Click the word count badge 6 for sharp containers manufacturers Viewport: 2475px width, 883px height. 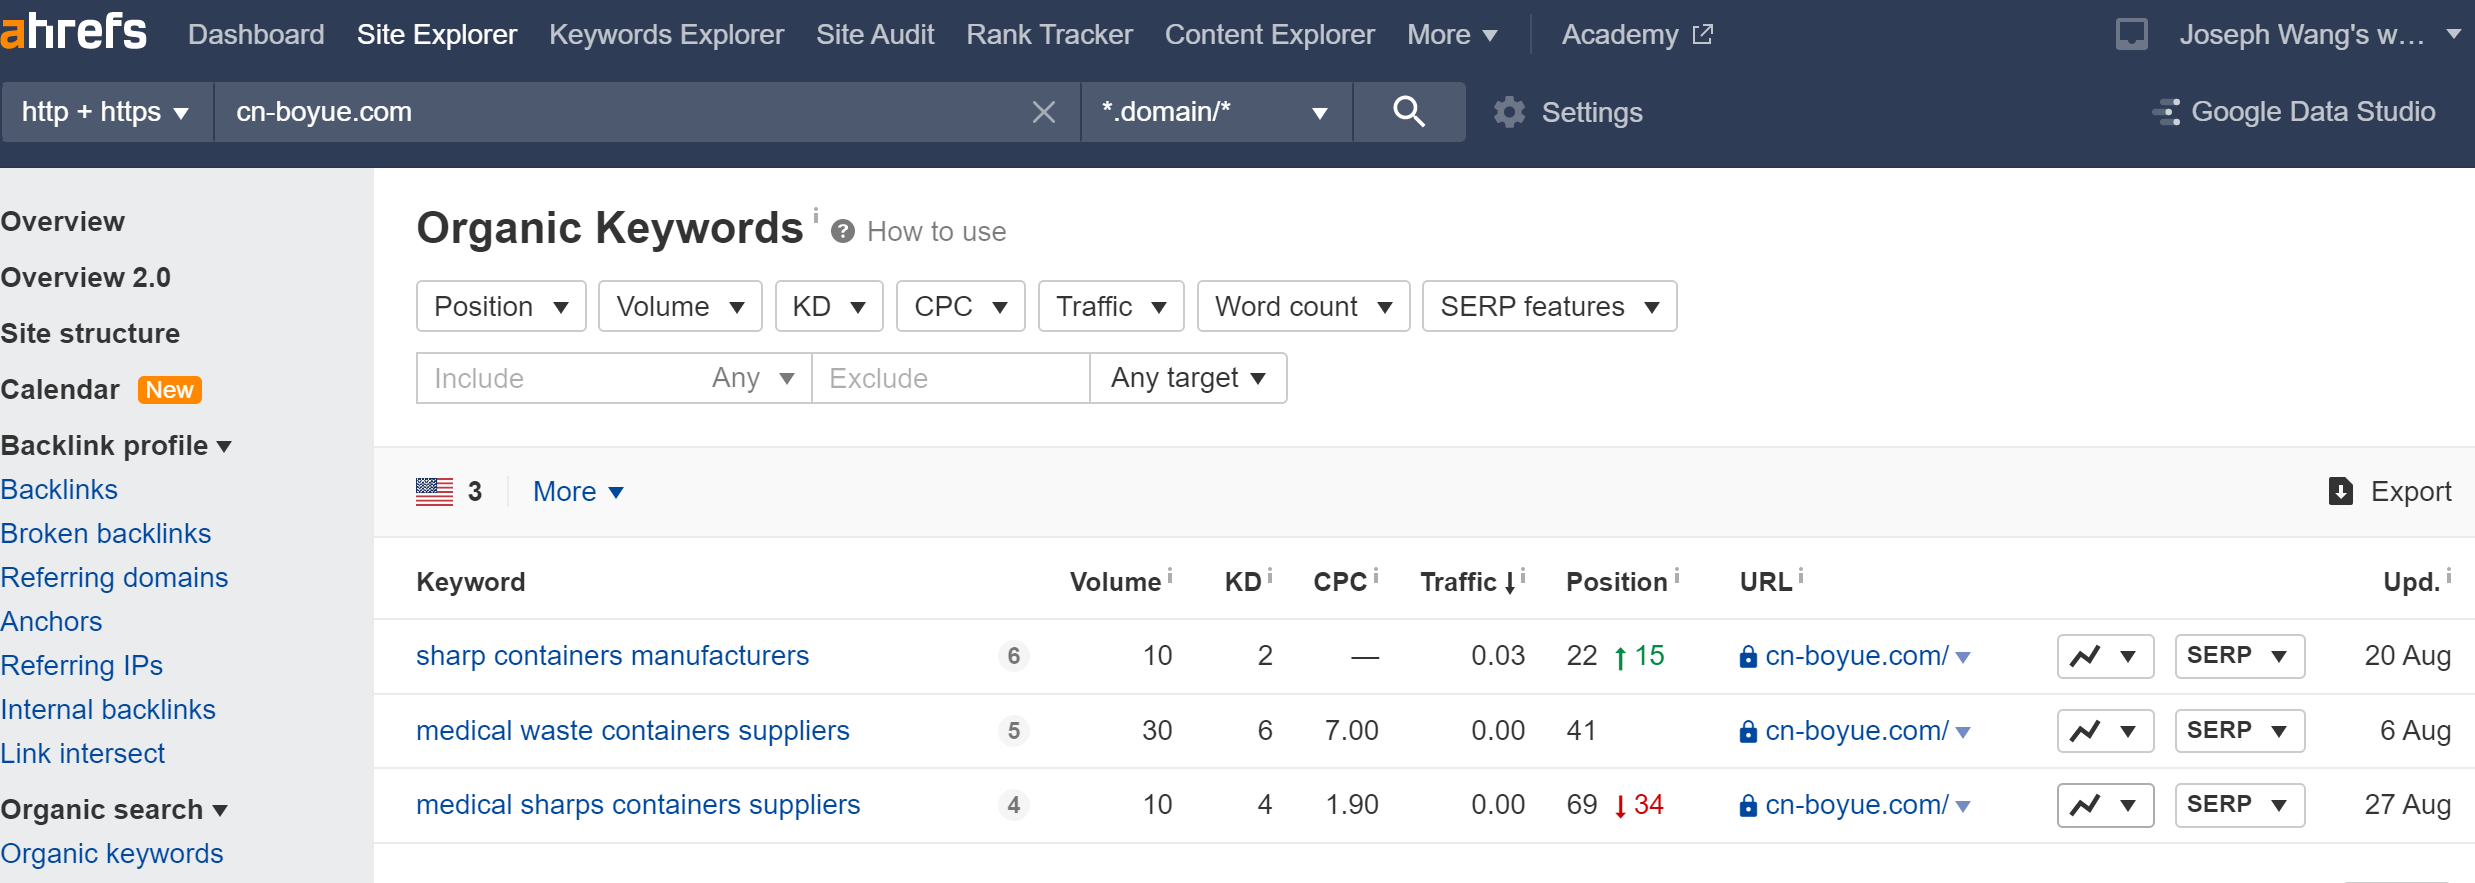(x=1014, y=656)
